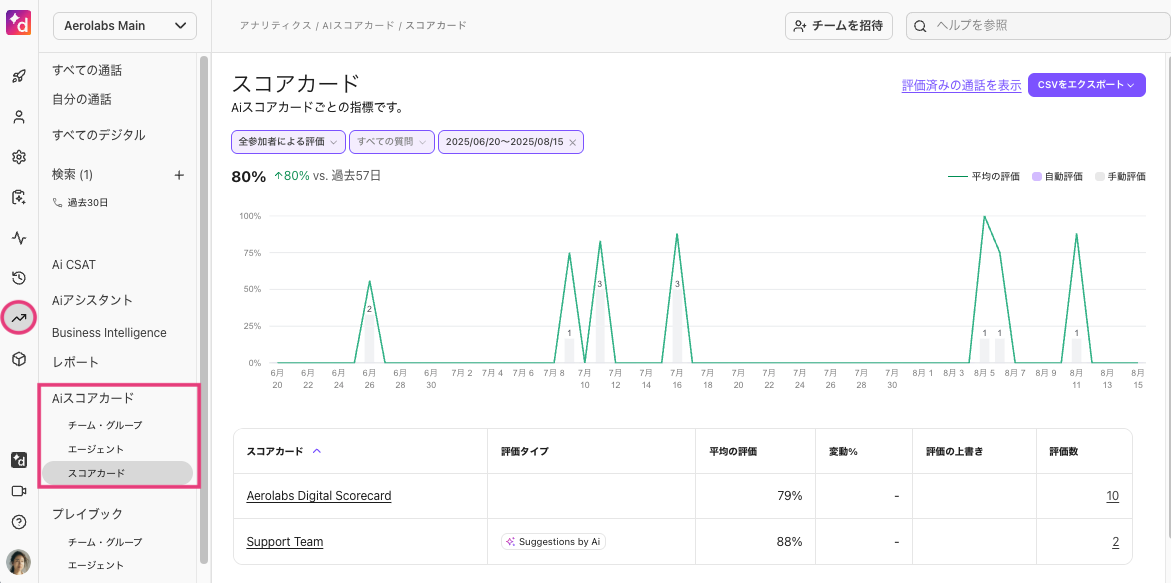Select エージェント under Aiスコアカード
The image size is (1171, 583).
pyautogui.click(x=96, y=449)
